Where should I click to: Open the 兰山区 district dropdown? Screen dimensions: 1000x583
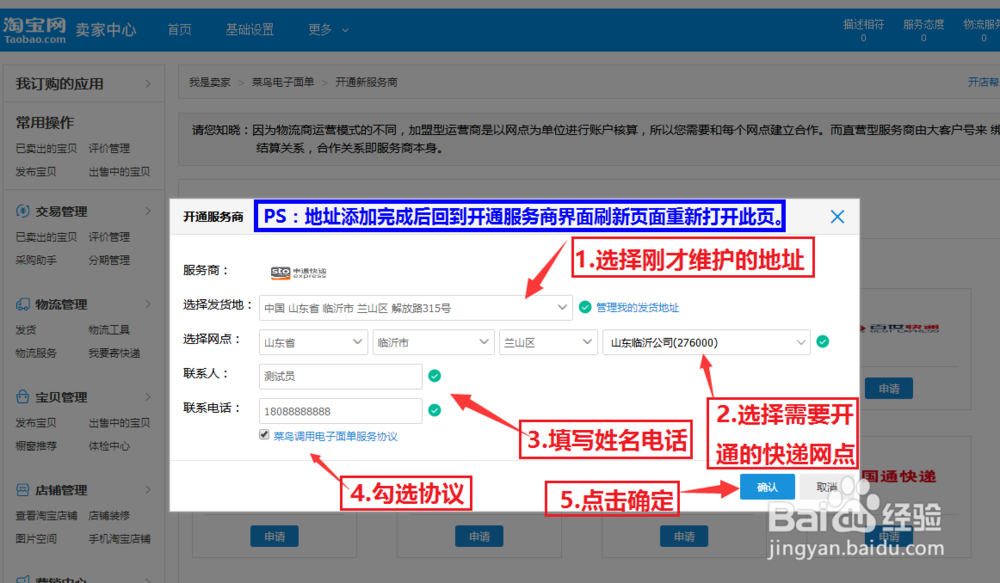pyautogui.click(x=548, y=343)
